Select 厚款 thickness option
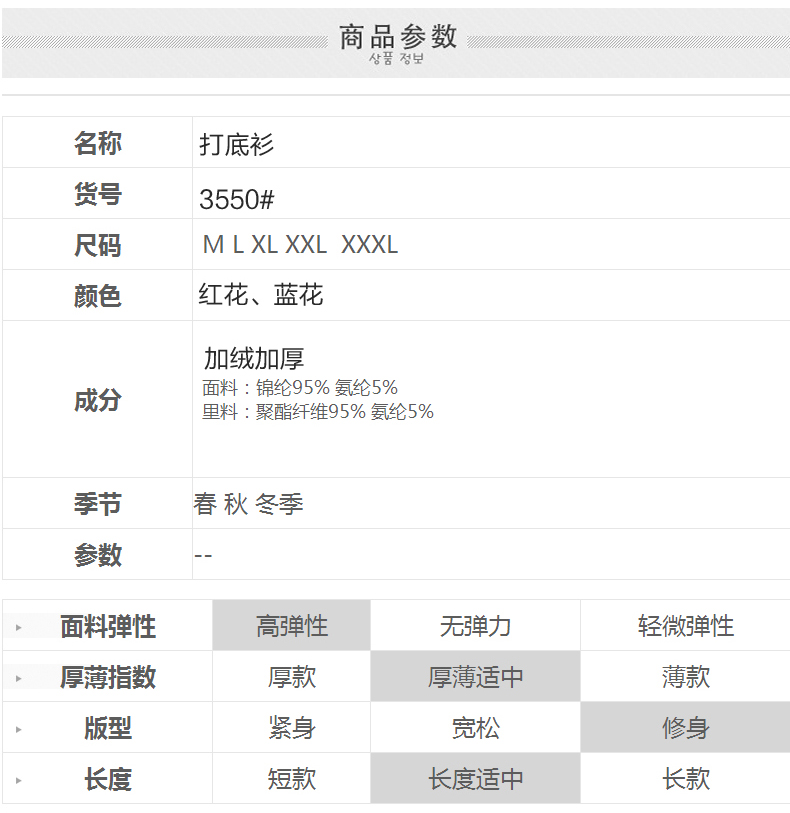The width and height of the screenshot is (790, 813). pyautogui.click(x=291, y=677)
